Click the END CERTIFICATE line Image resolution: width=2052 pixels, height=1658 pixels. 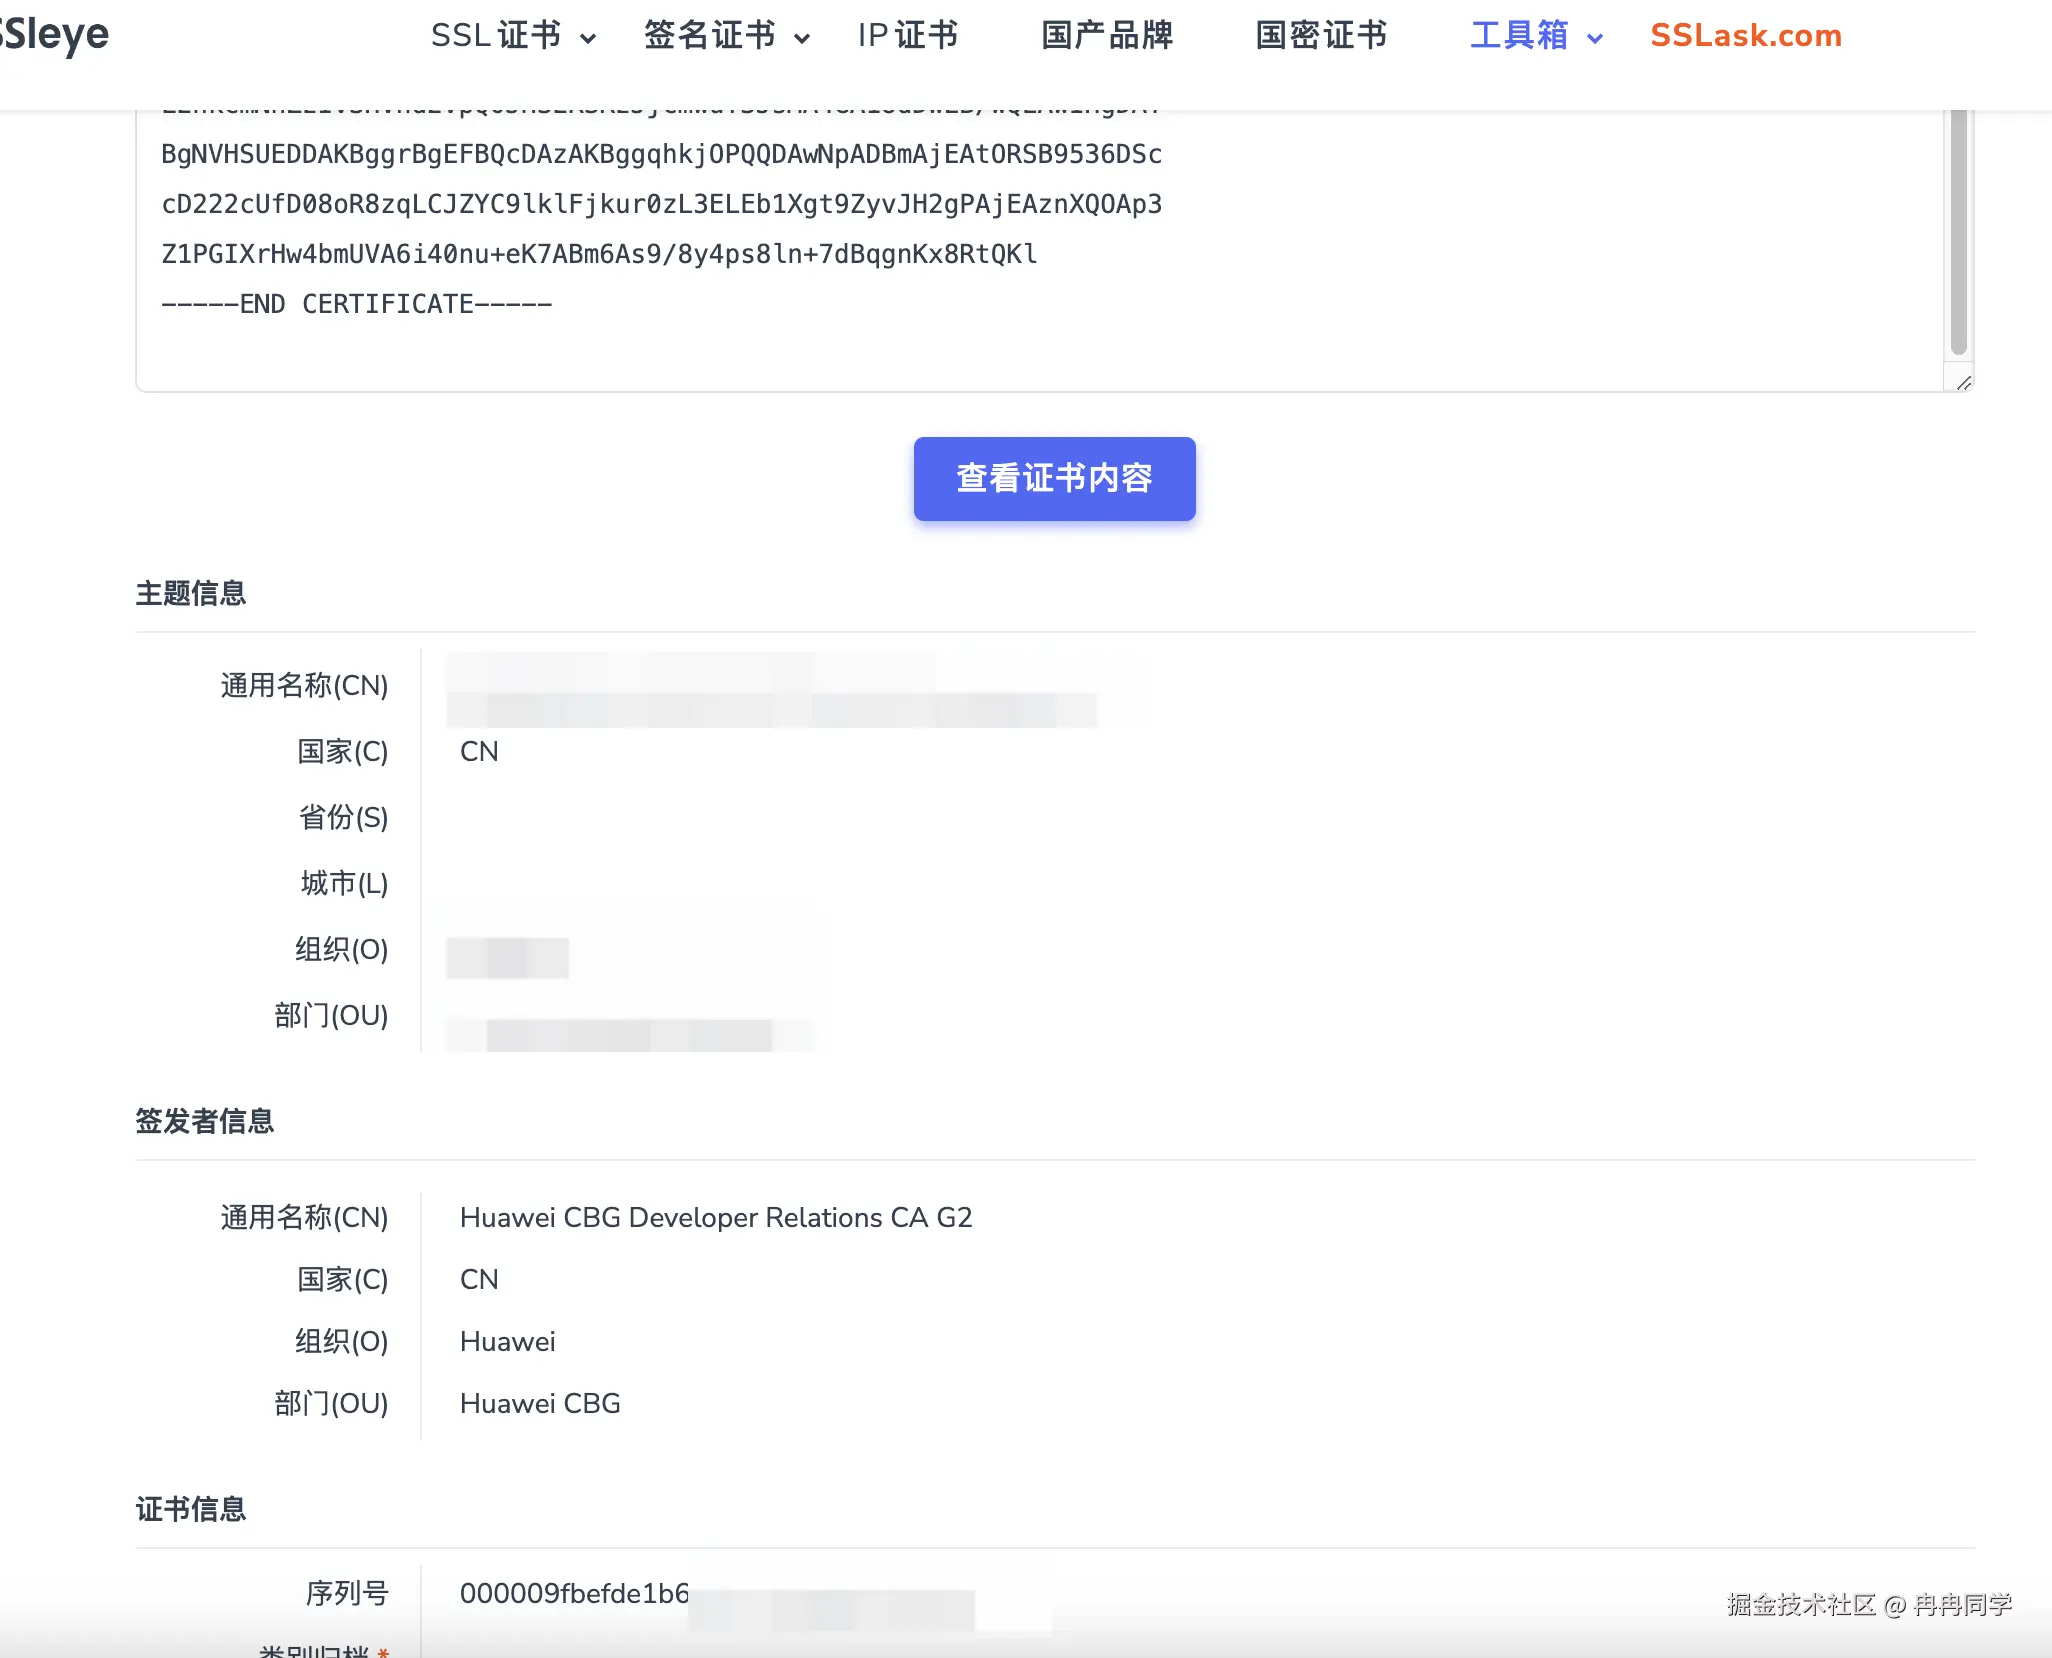(x=356, y=304)
